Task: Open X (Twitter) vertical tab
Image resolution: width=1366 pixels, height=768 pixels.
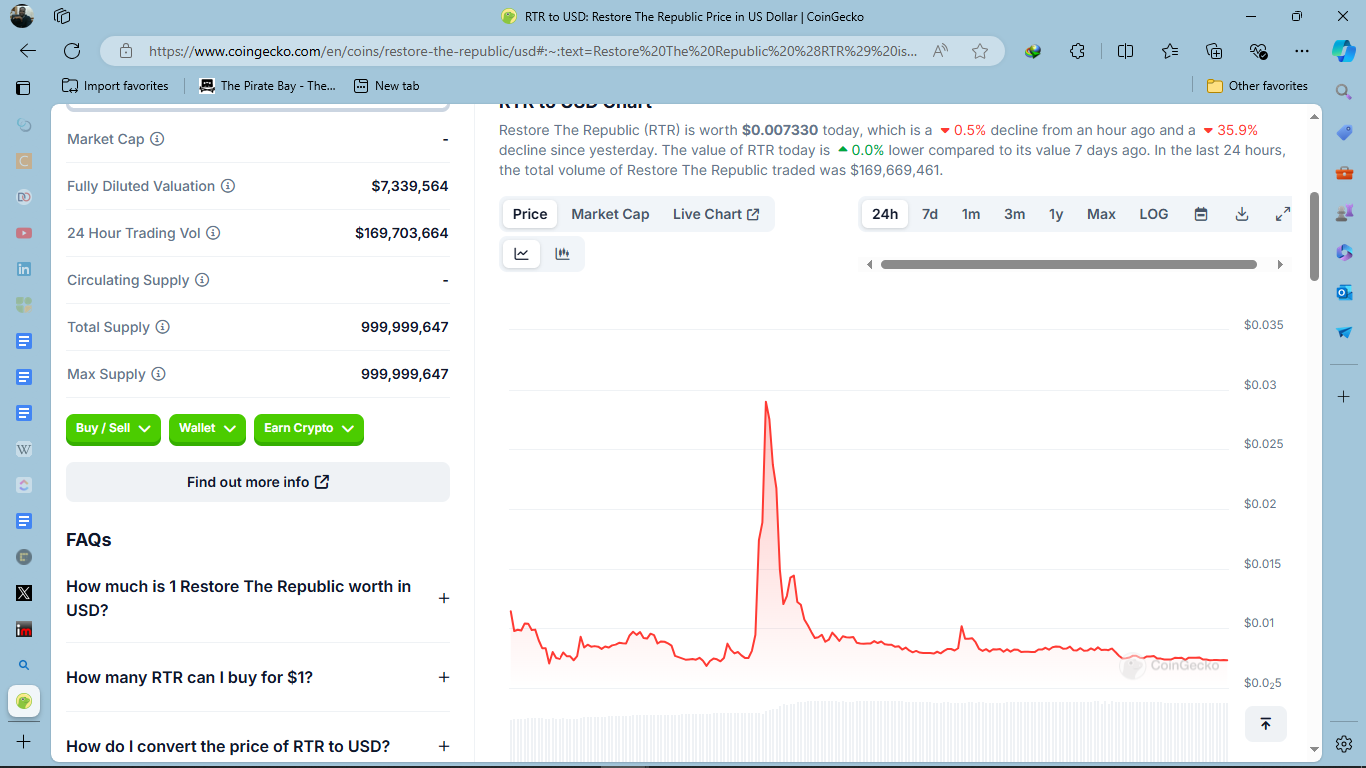Action: [24, 593]
